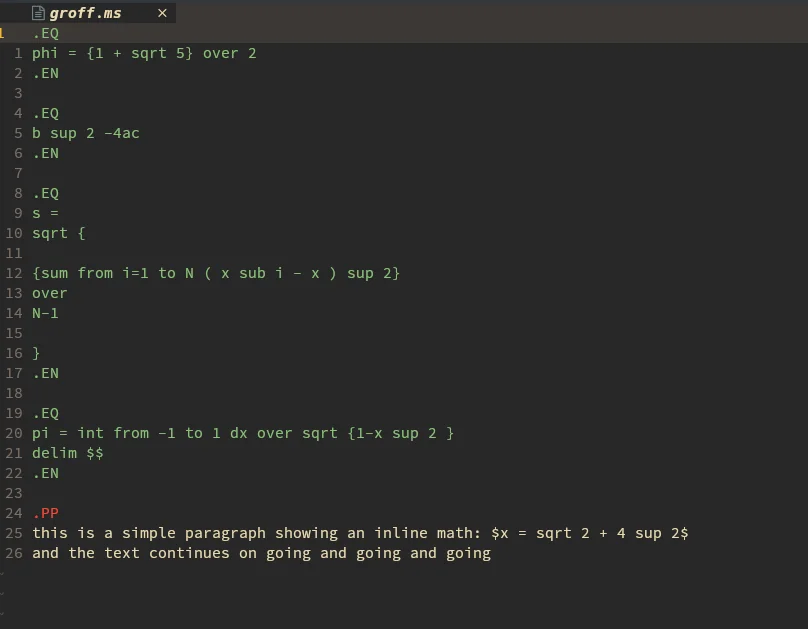The width and height of the screenshot is (808, 629).
Task: Click the line 'and the text continues on going'
Action: 261,553
